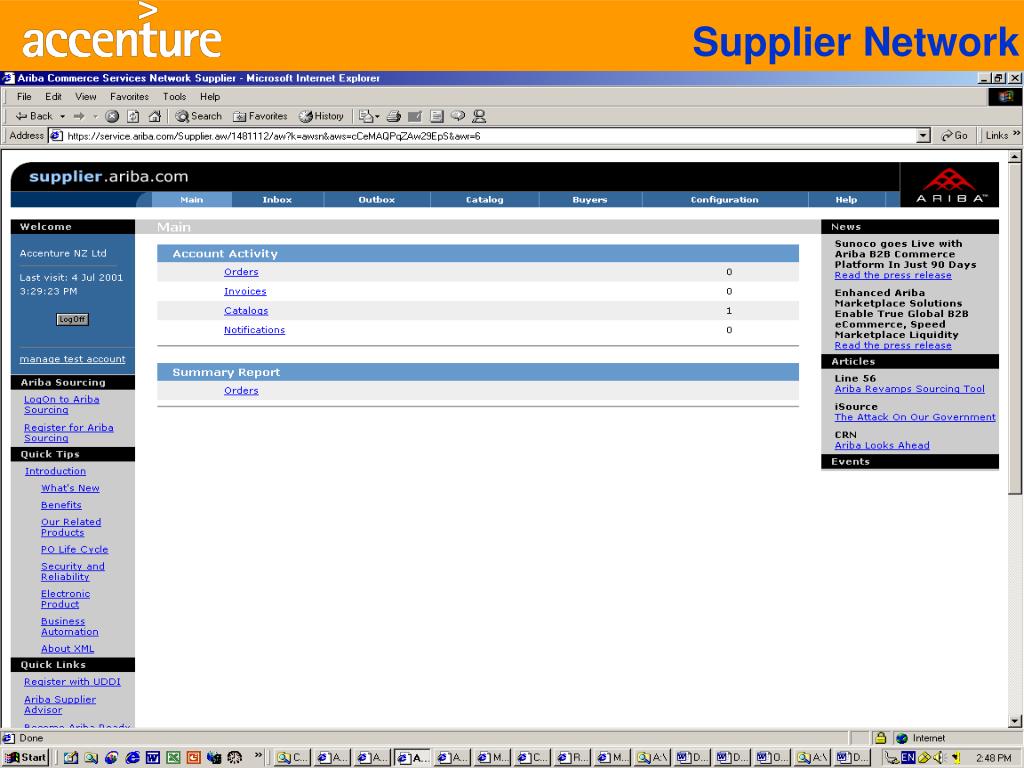Screen dimensions: 1024x768
Task: Click the Messenger person icon
Action: (x=479, y=116)
